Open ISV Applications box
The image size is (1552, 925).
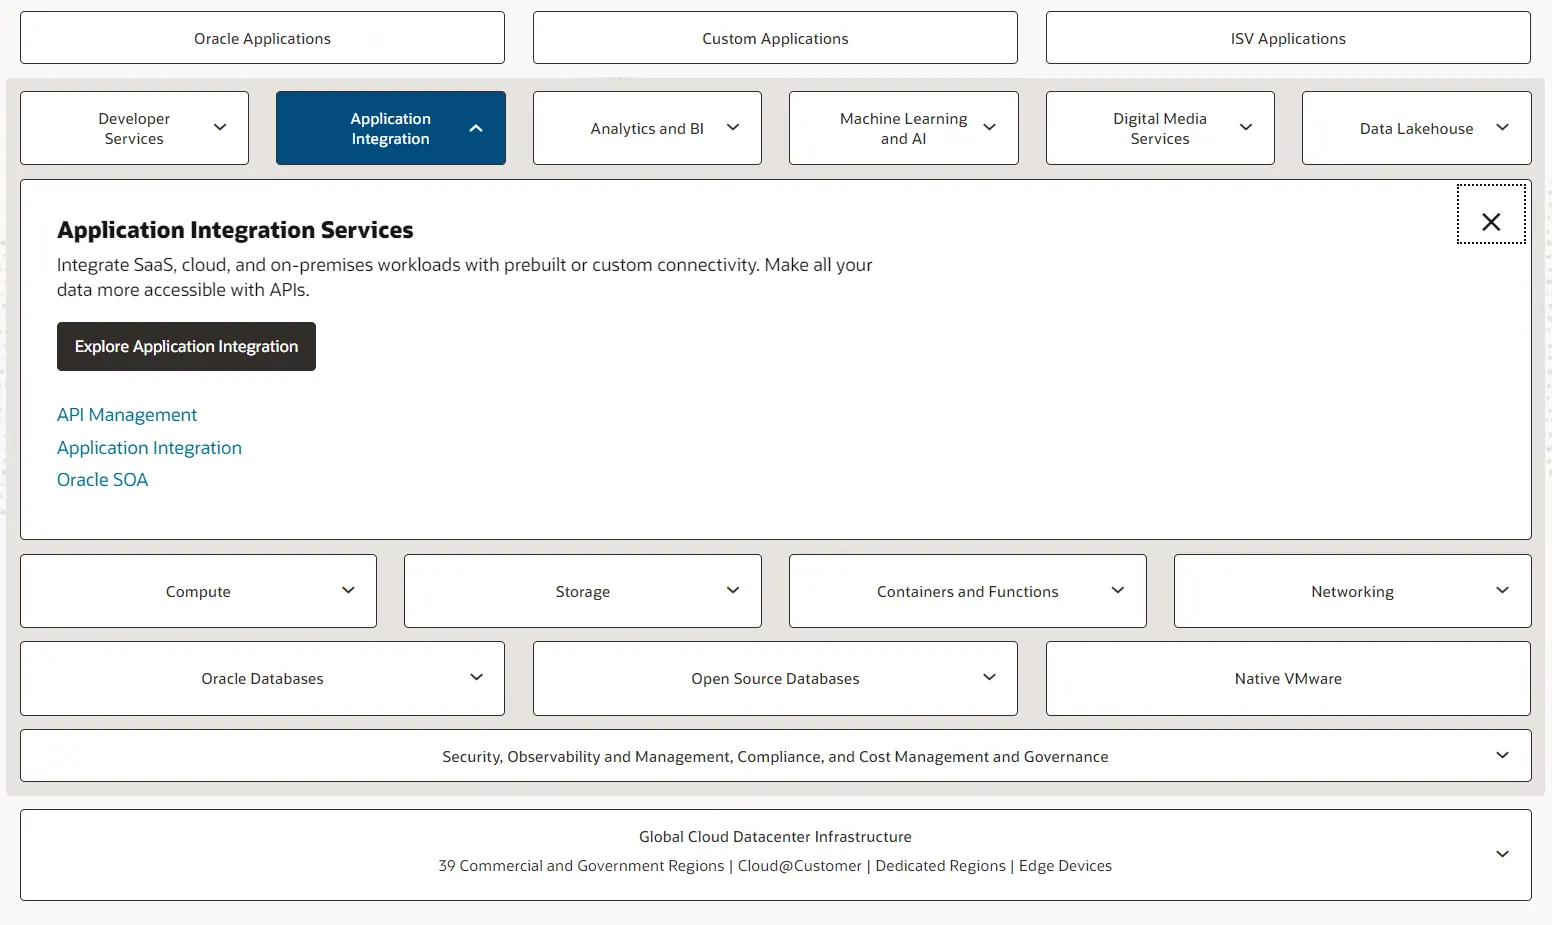(x=1288, y=38)
